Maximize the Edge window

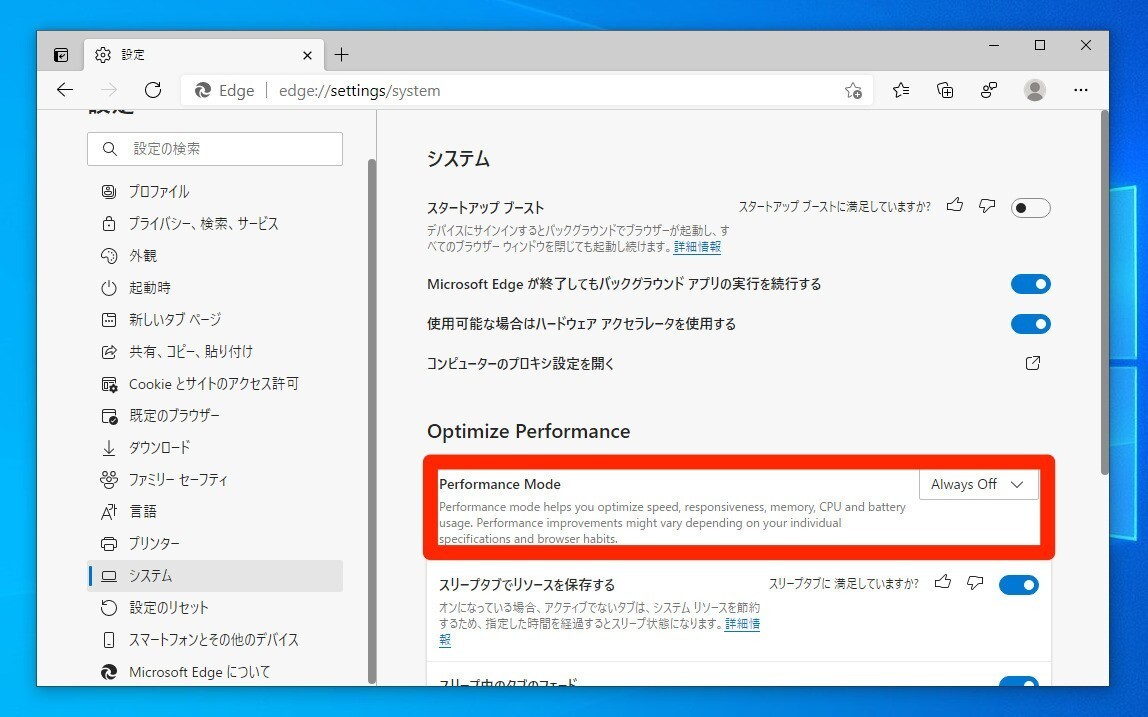[x=1040, y=45]
